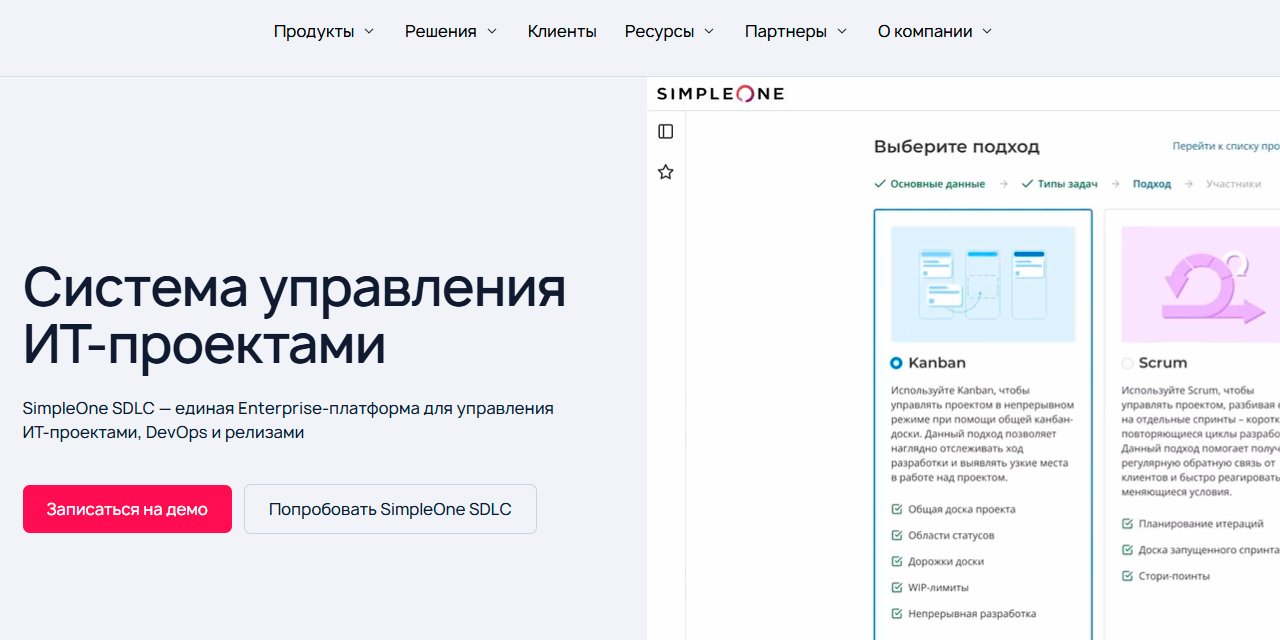The image size is (1280, 640).
Task: Click the Kanban board illustration thumbnail
Action: [983, 285]
